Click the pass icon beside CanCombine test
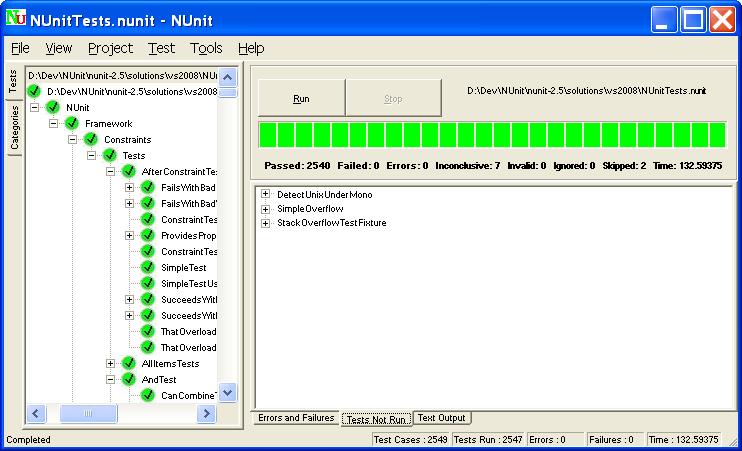Image resolution: width=742 pixels, height=451 pixels. (148, 395)
